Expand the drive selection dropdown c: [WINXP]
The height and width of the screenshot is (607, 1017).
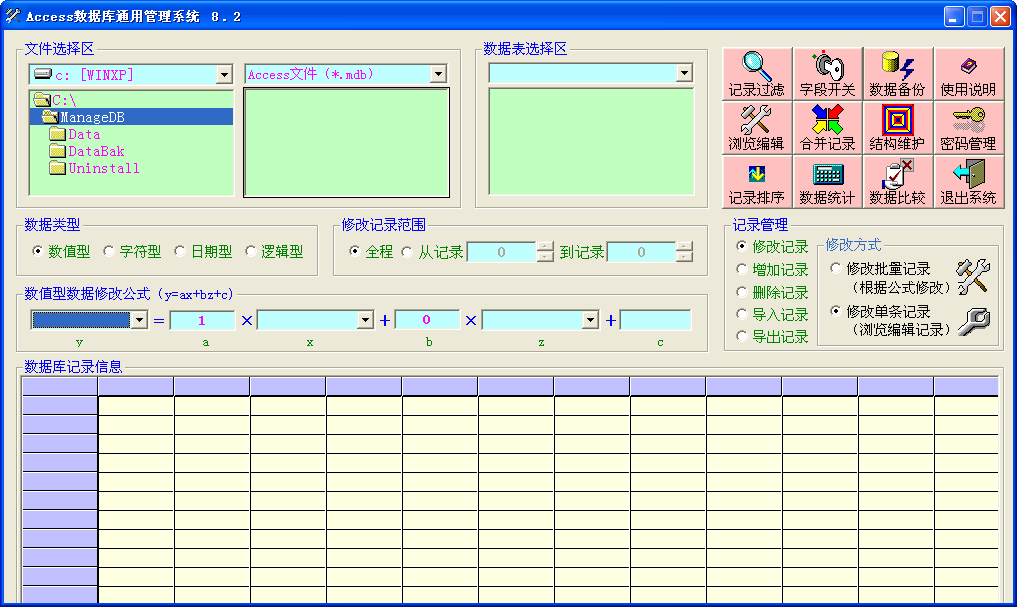point(224,75)
